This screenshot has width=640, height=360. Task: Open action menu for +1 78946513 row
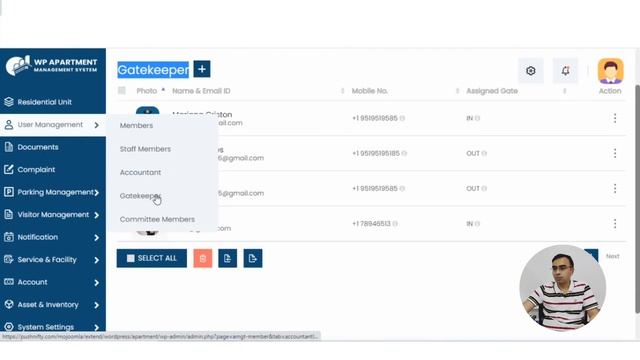click(x=615, y=223)
